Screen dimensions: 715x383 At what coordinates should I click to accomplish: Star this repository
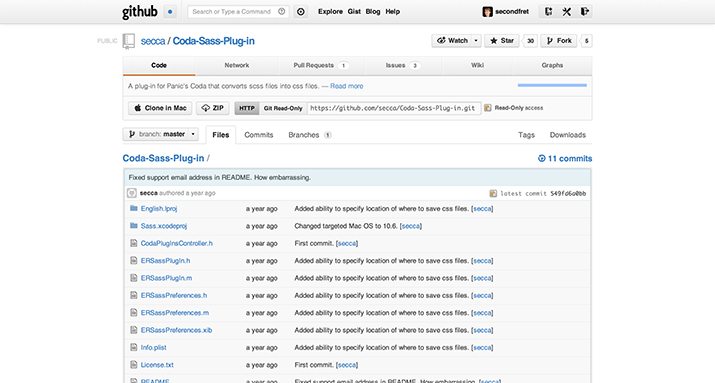click(x=502, y=41)
